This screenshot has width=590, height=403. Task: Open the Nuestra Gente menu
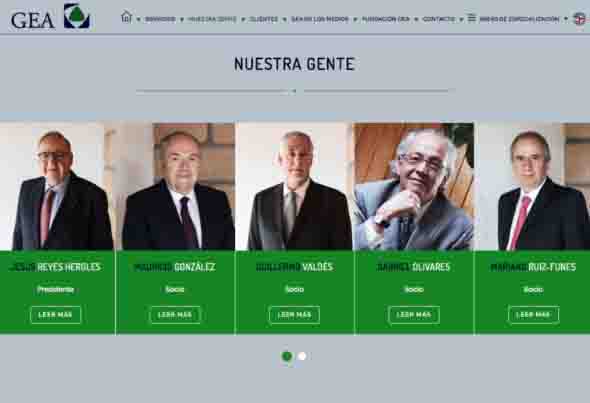pos(212,19)
